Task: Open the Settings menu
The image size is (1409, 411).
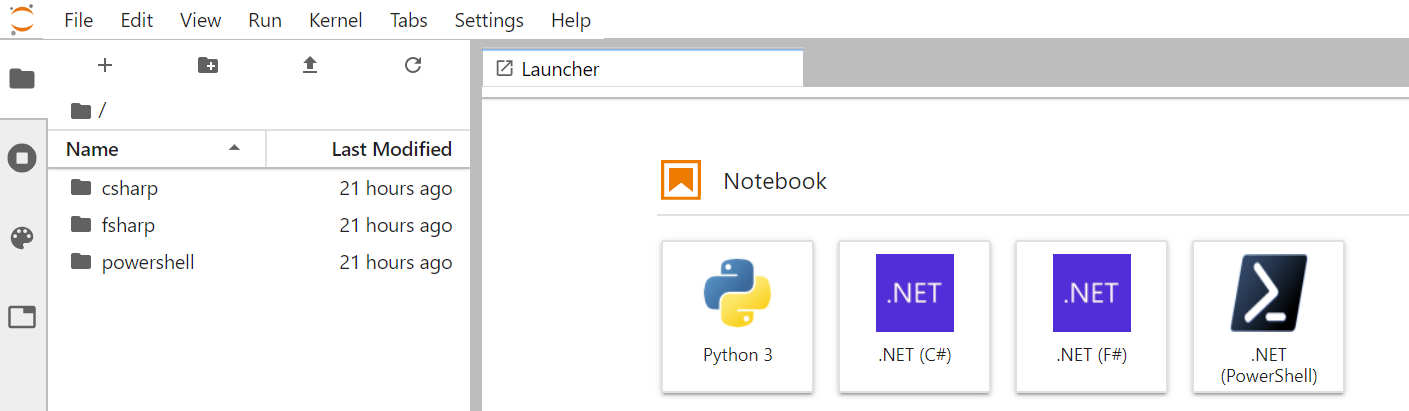Action: point(489,20)
